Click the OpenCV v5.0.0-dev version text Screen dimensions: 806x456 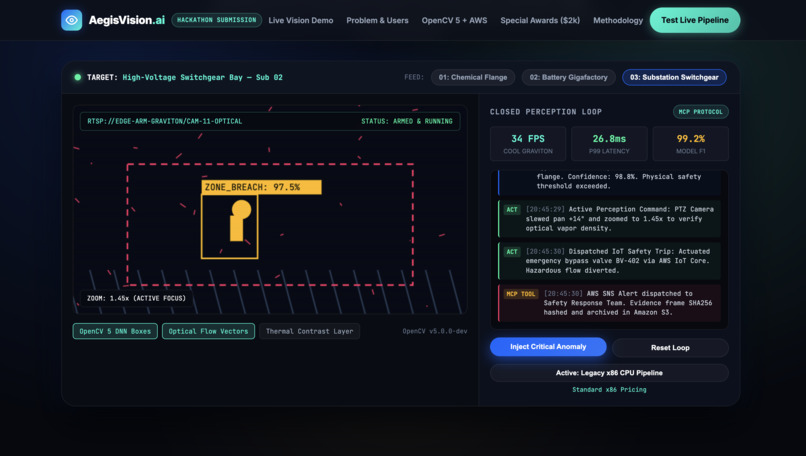(435, 331)
